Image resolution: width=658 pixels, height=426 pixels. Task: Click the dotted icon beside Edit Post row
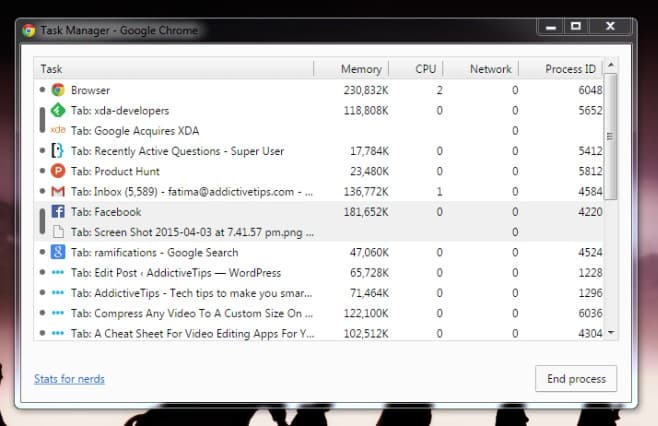coord(58,272)
